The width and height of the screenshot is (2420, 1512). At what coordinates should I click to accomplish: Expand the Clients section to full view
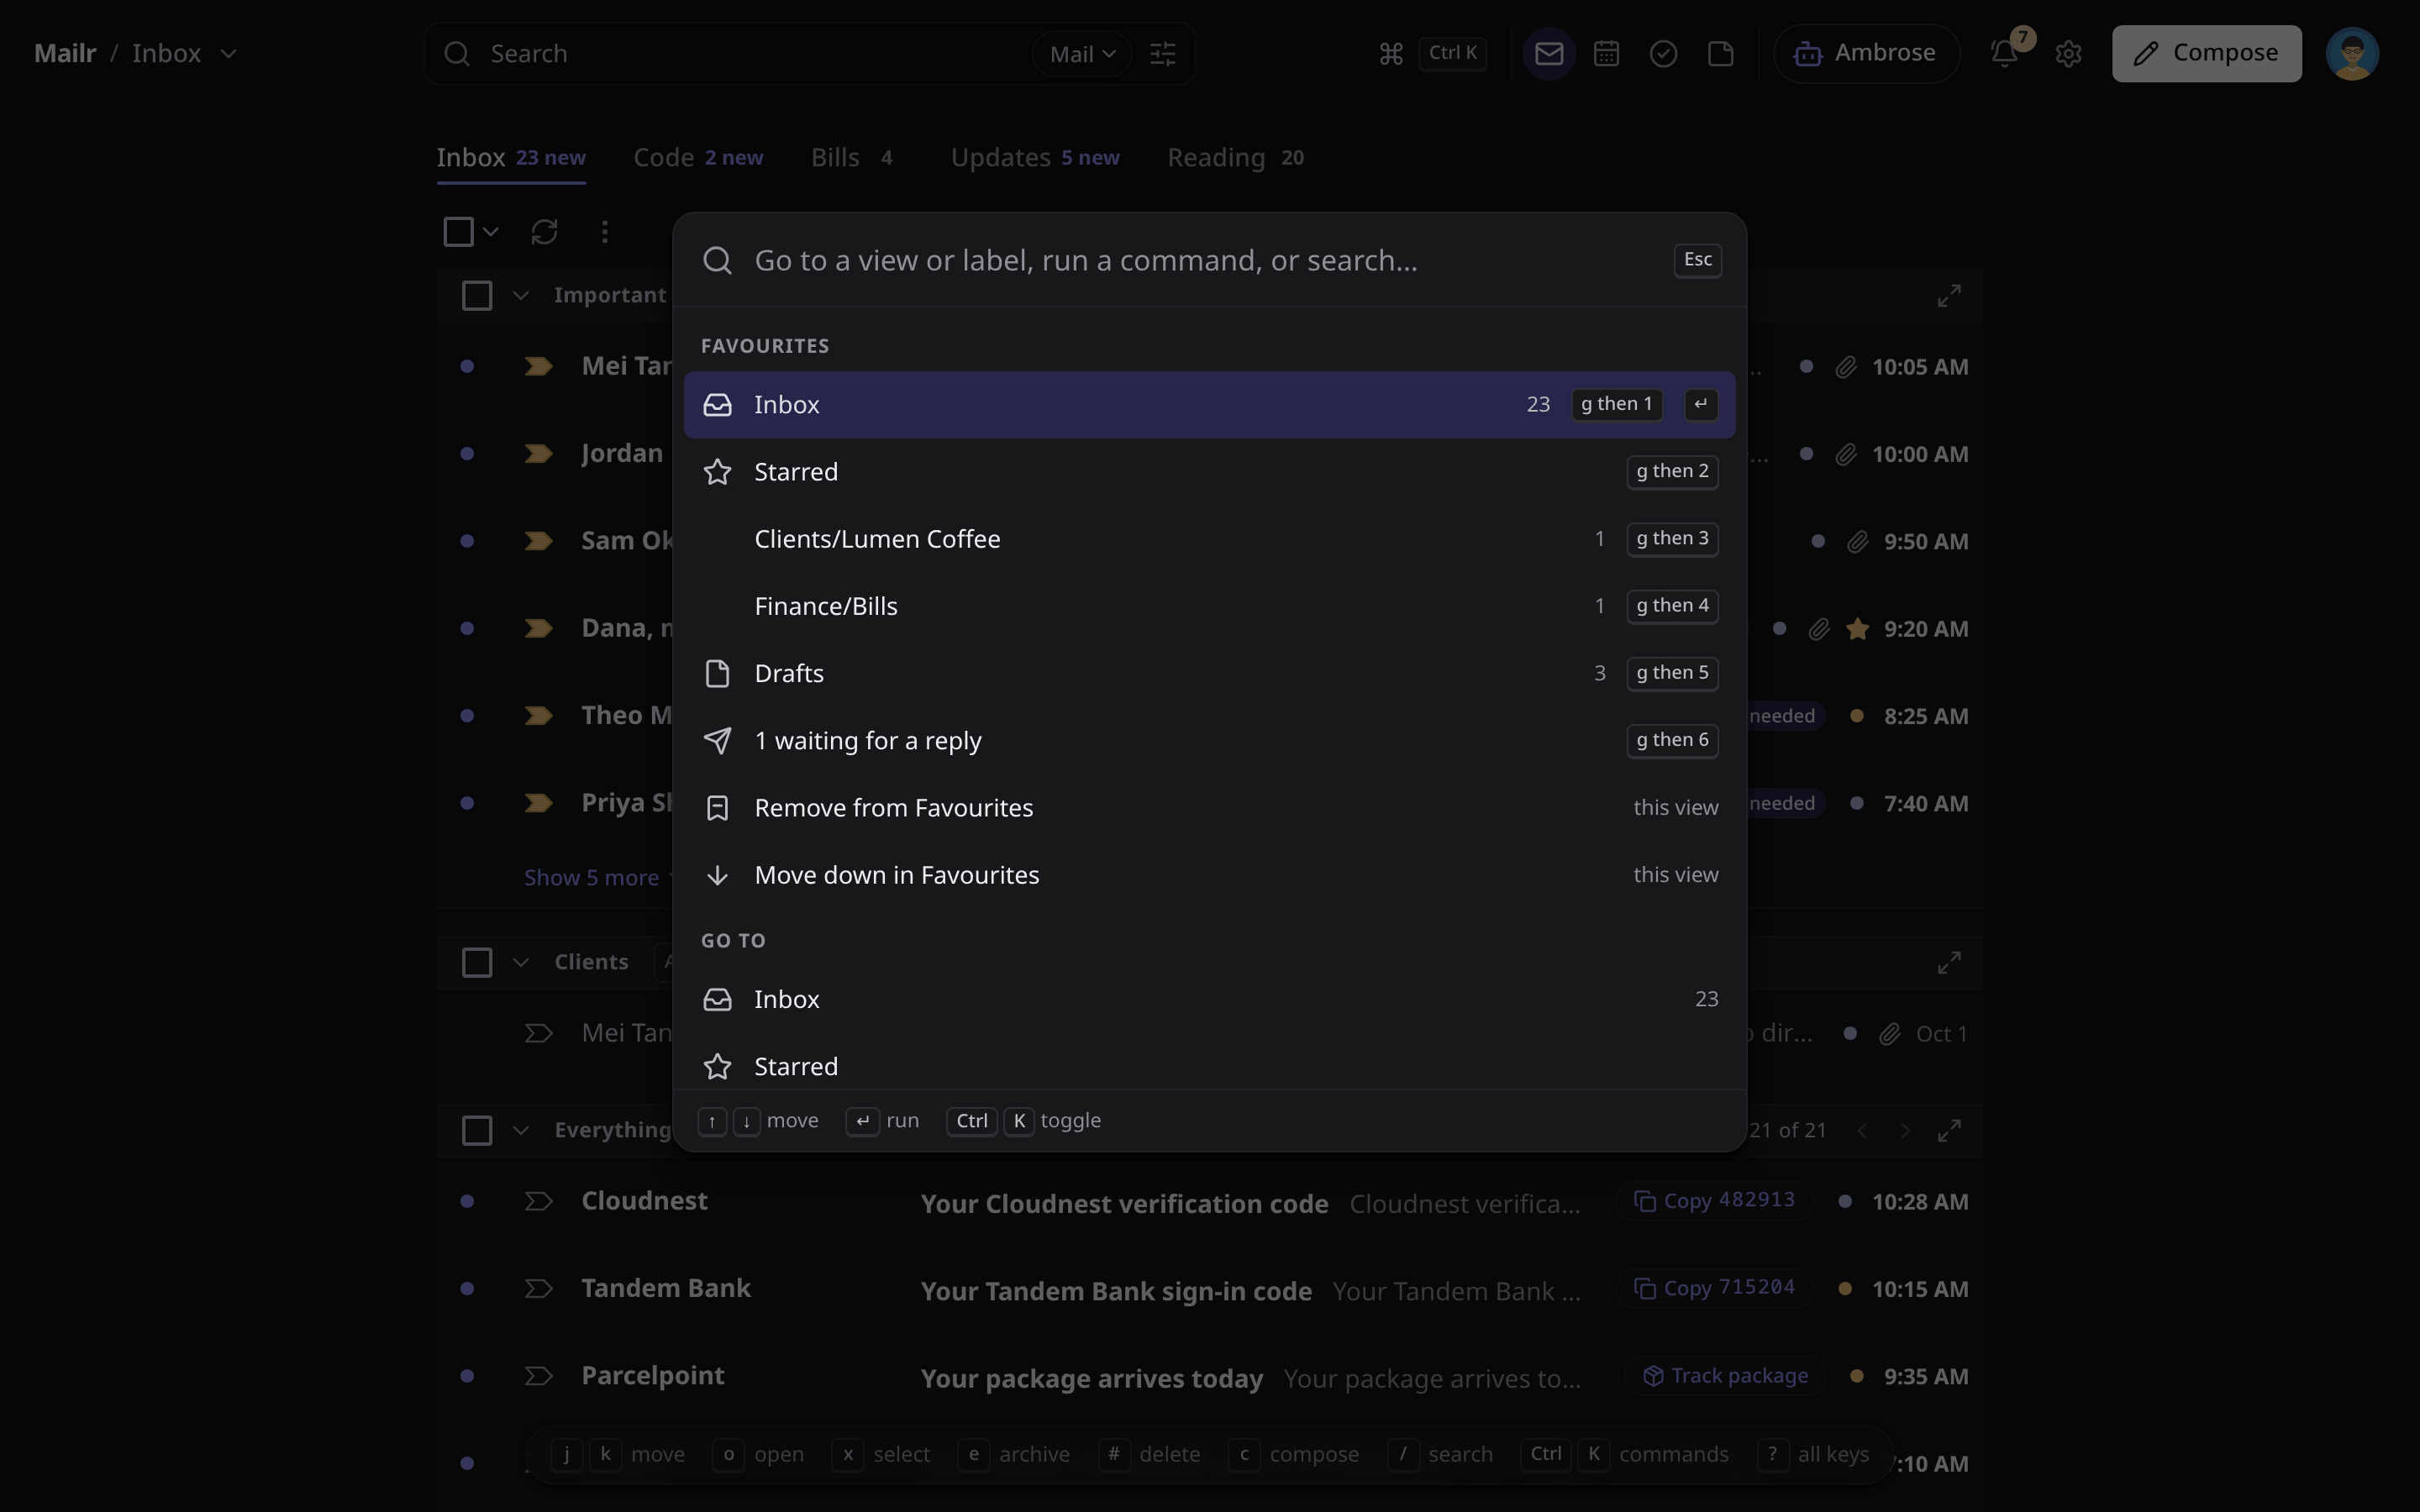1949,963
